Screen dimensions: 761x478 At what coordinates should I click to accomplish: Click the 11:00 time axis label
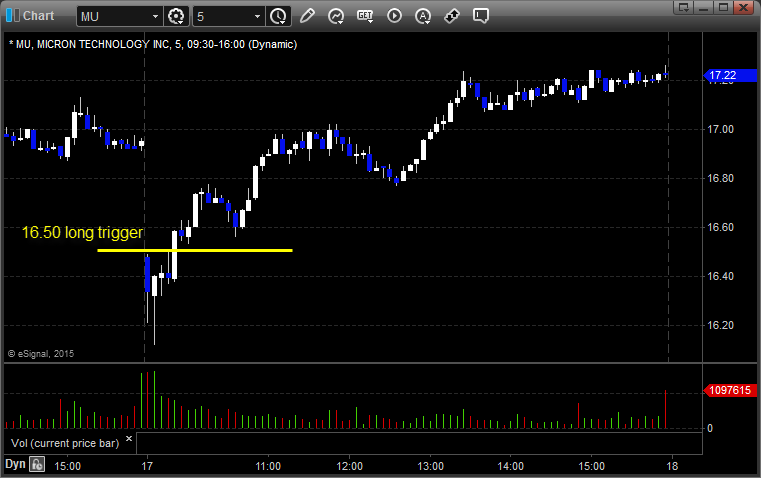coord(268,466)
